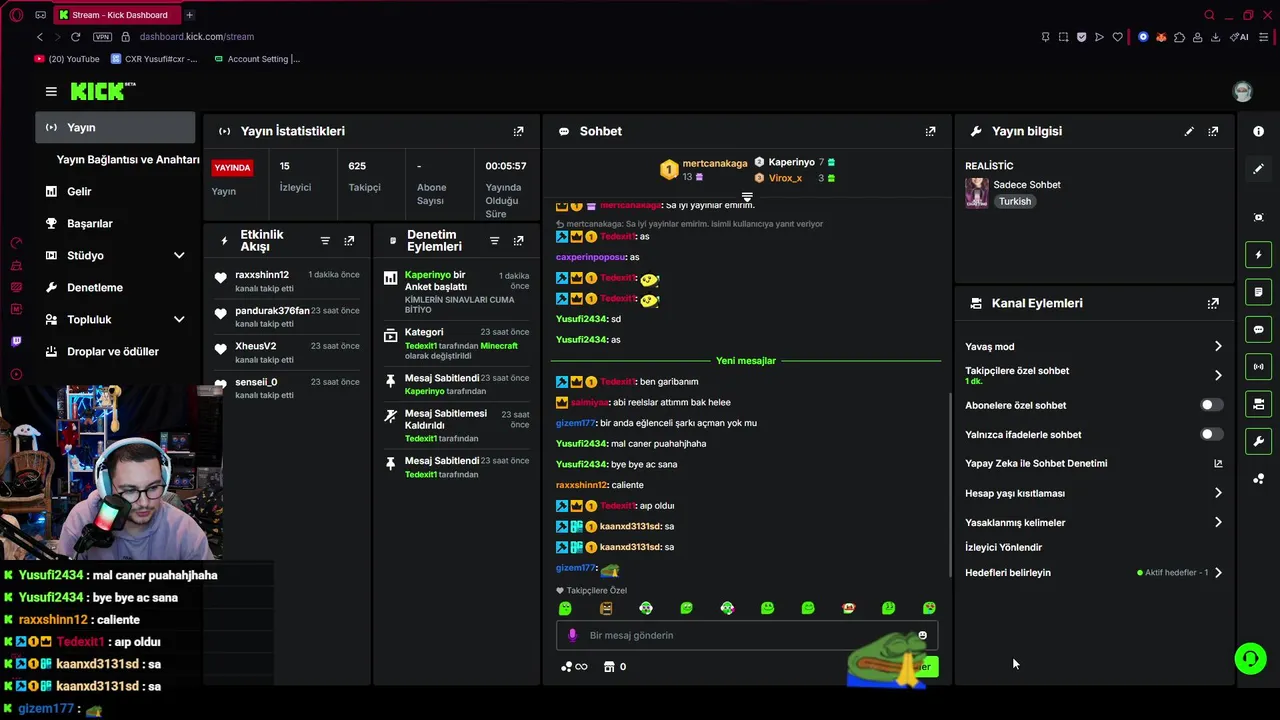This screenshot has height=720, width=1280.
Task: Click İzleyici Yönlendir
Action: [x=1003, y=547]
